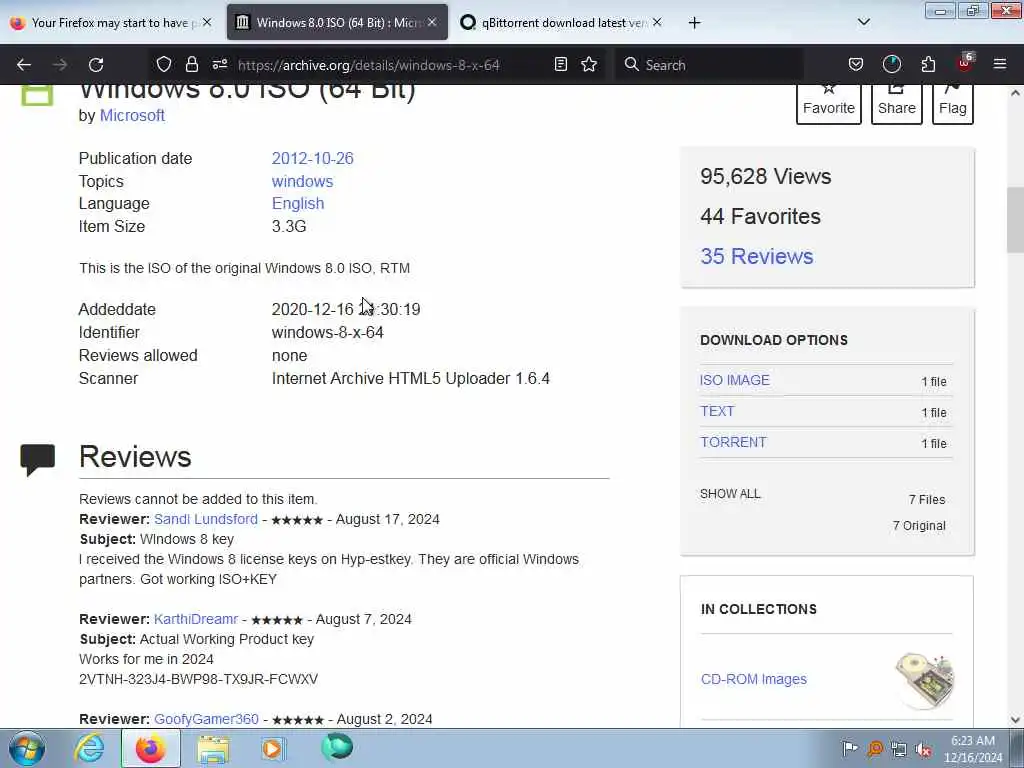Screen dimensions: 1024x768
Task: Open the Windows Start menu orb
Action: tap(27, 748)
